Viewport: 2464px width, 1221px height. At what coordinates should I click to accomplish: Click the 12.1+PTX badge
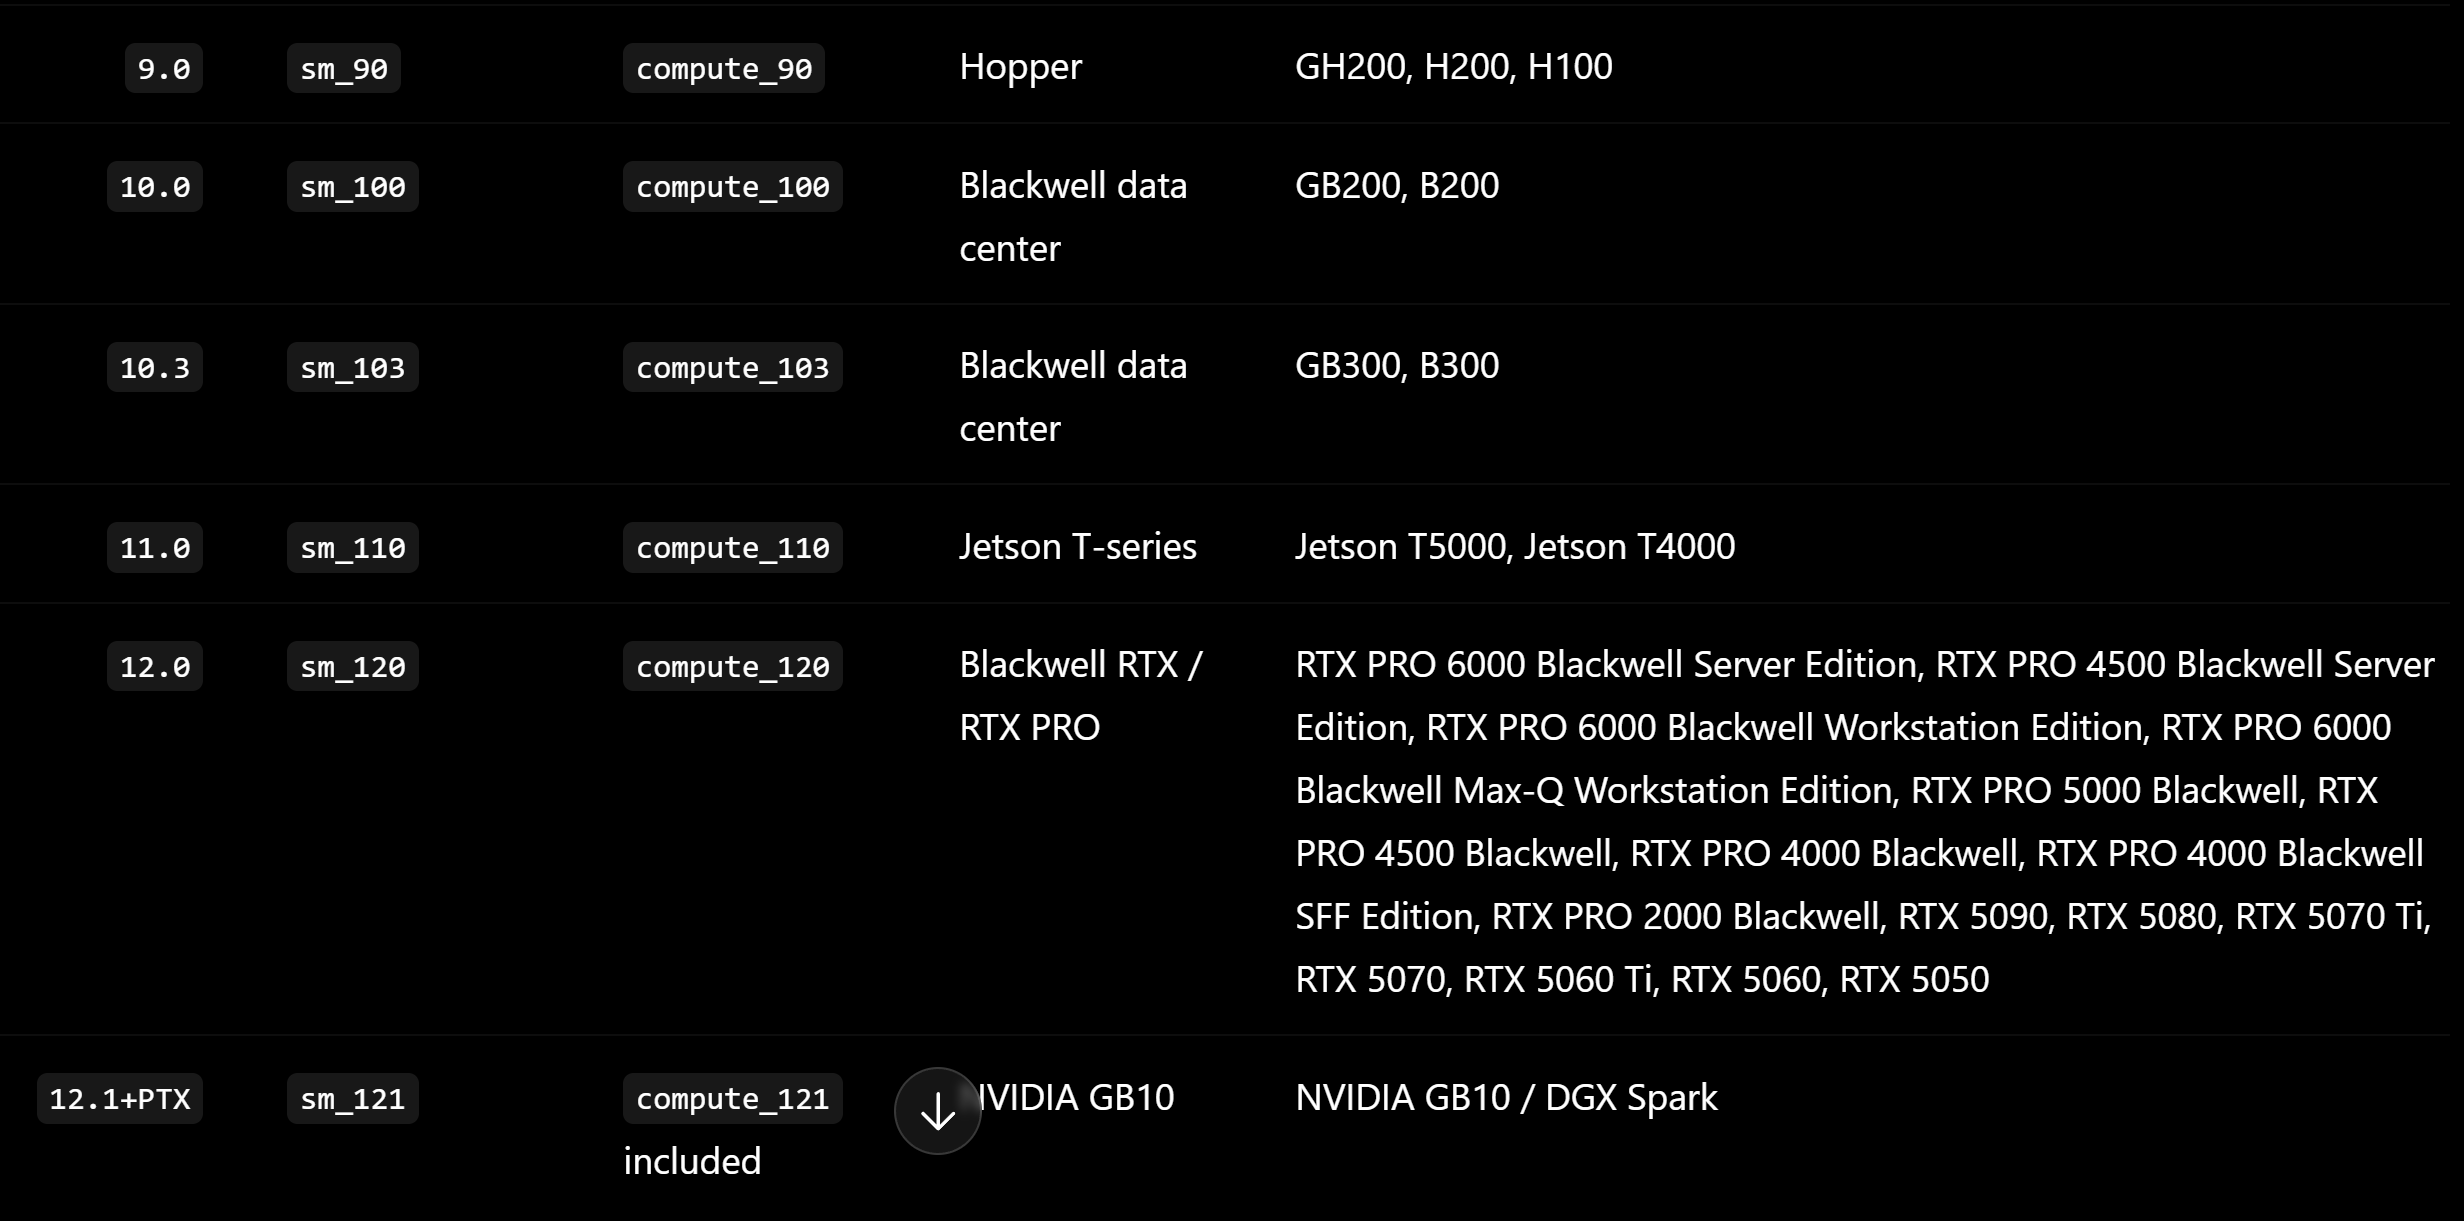[x=120, y=1098]
